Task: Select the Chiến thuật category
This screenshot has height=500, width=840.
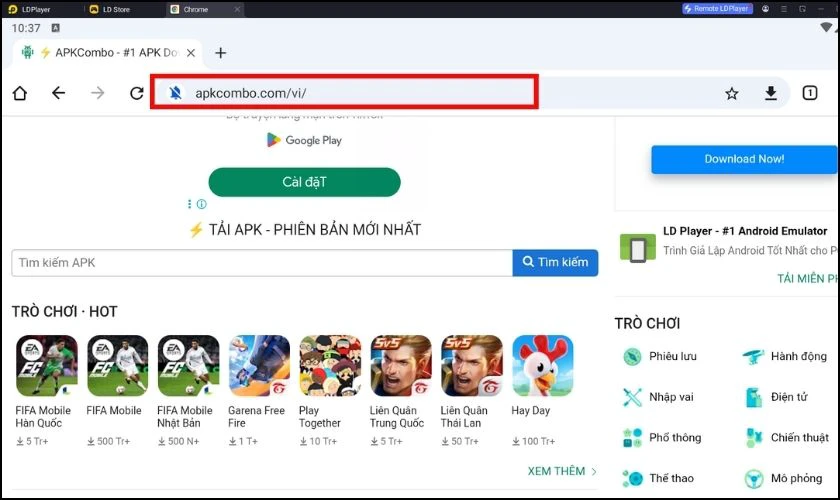Action: (787, 438)
